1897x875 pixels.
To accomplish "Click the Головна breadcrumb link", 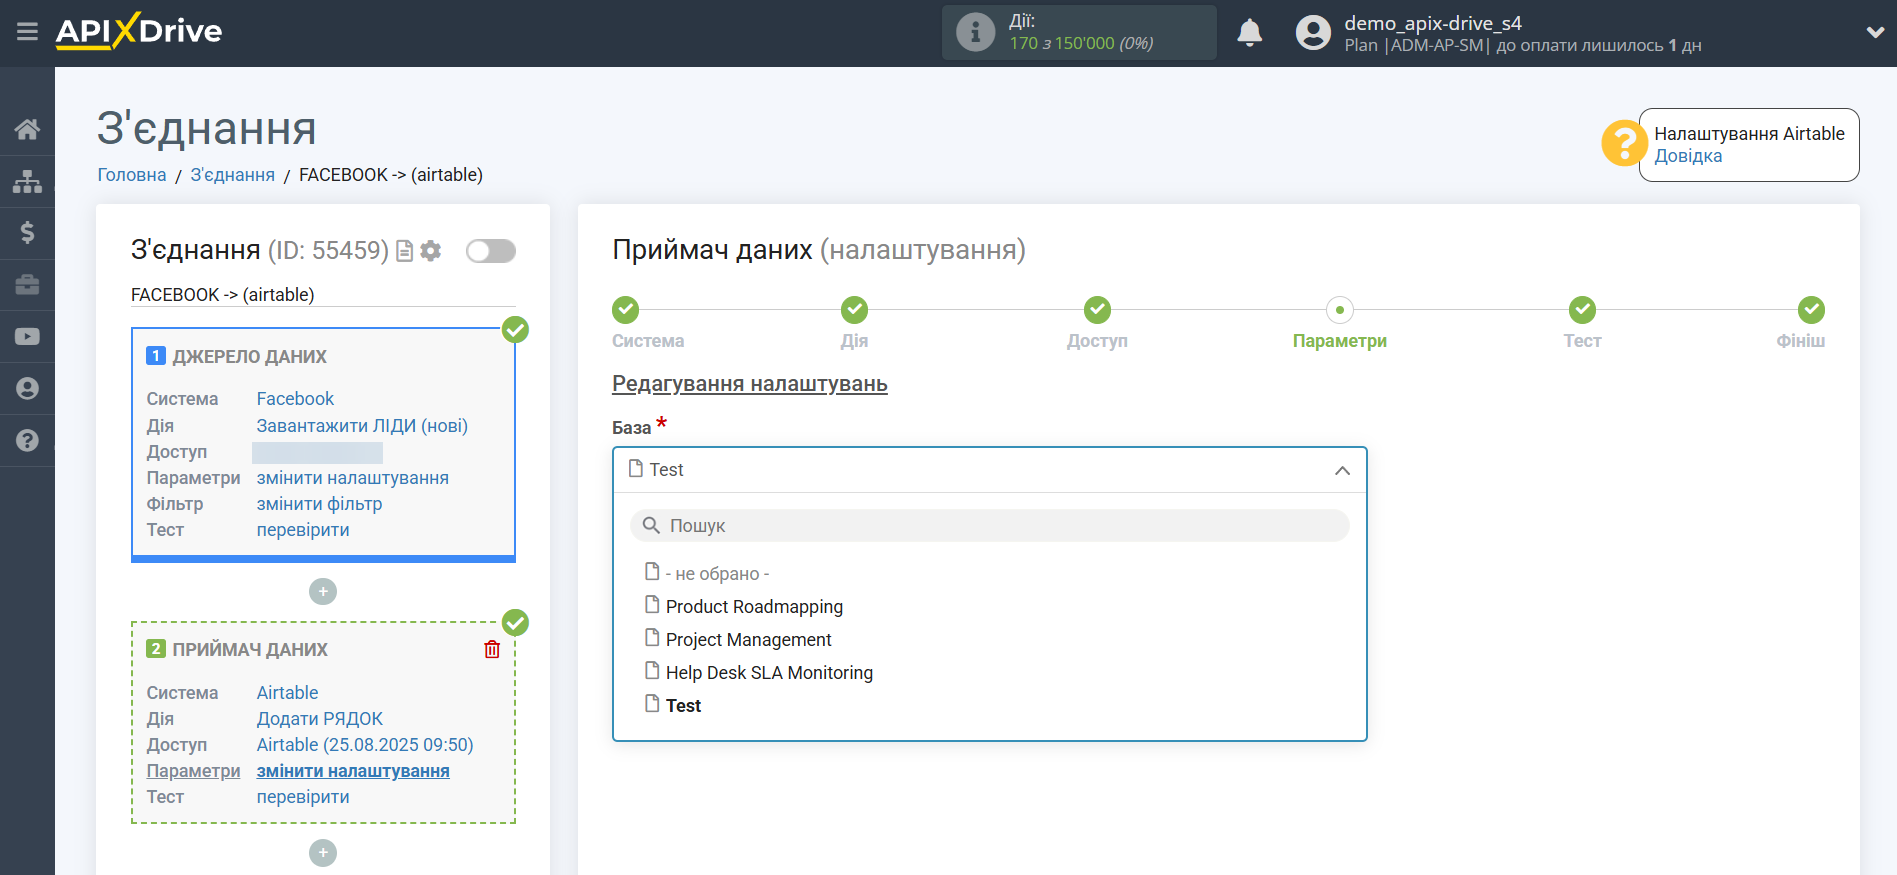I will (x=132, y=175).
